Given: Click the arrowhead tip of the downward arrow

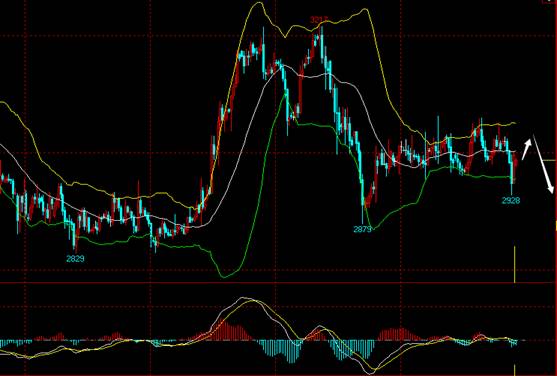Looking at the screenshot, I should pyautogui.click(x=552, y=191).
